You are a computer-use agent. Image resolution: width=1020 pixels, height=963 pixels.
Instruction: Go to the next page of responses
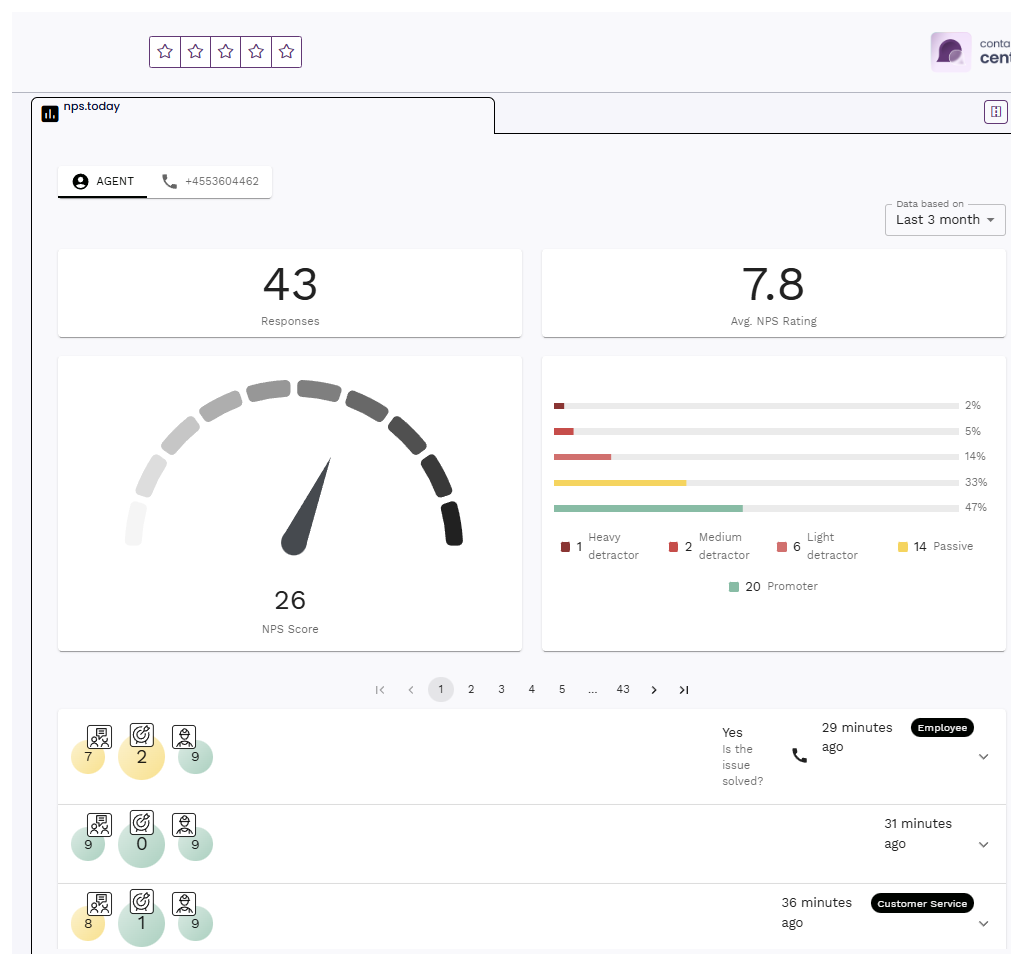654,690
